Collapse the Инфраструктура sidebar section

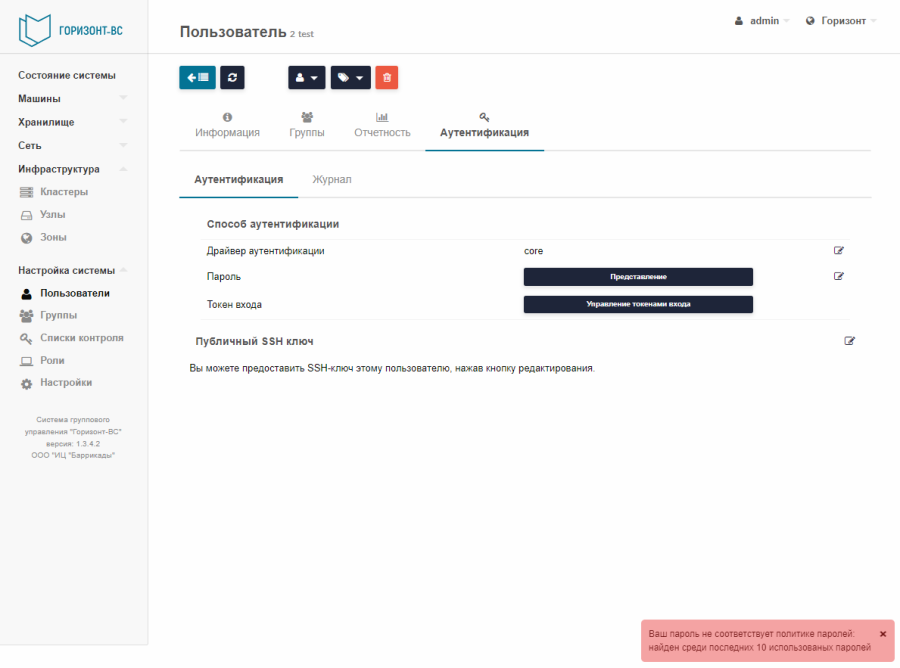(72, 169)
